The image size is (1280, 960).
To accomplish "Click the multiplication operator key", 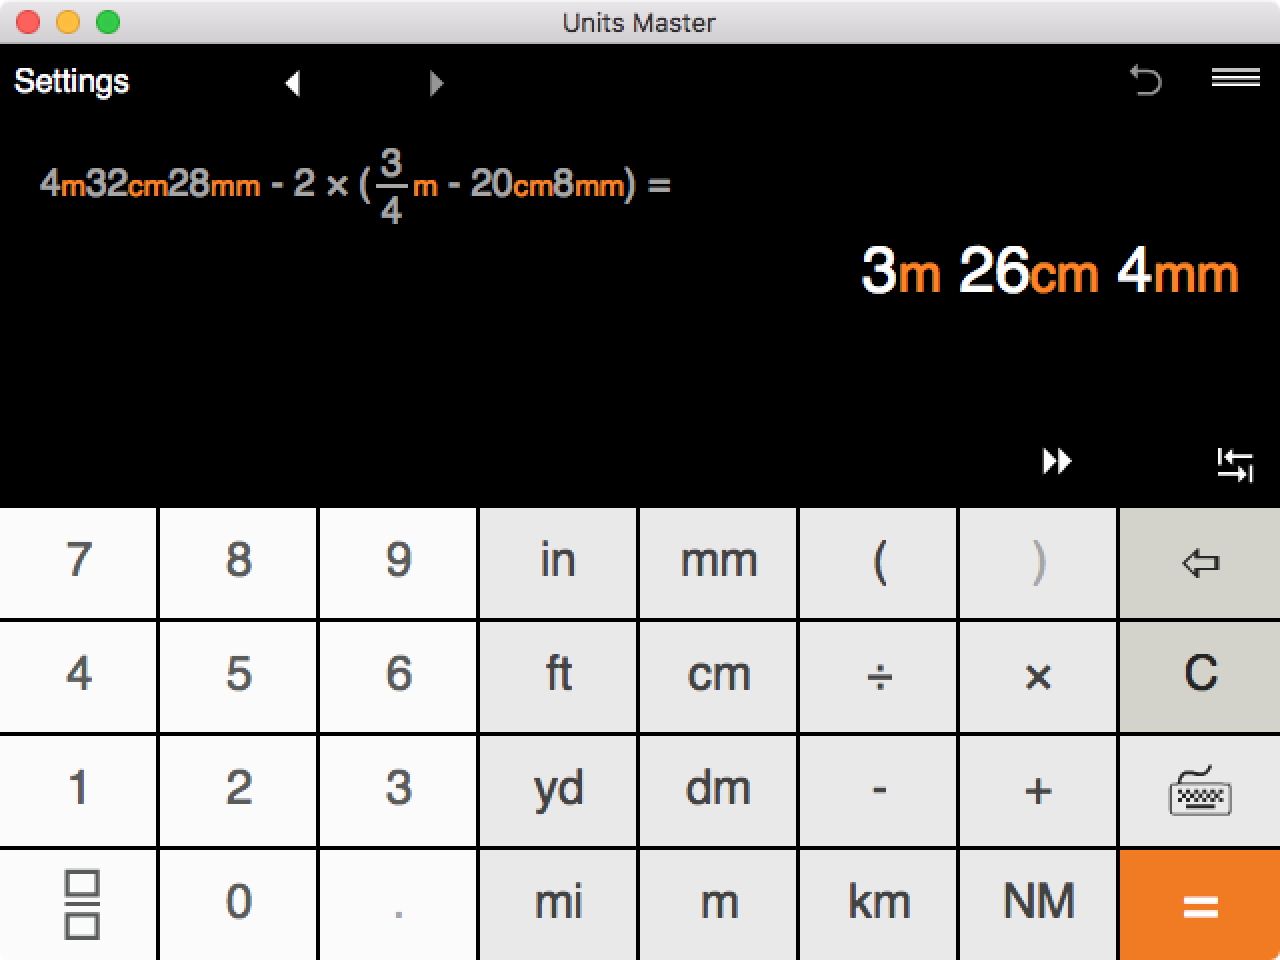I will (1038, 677).
